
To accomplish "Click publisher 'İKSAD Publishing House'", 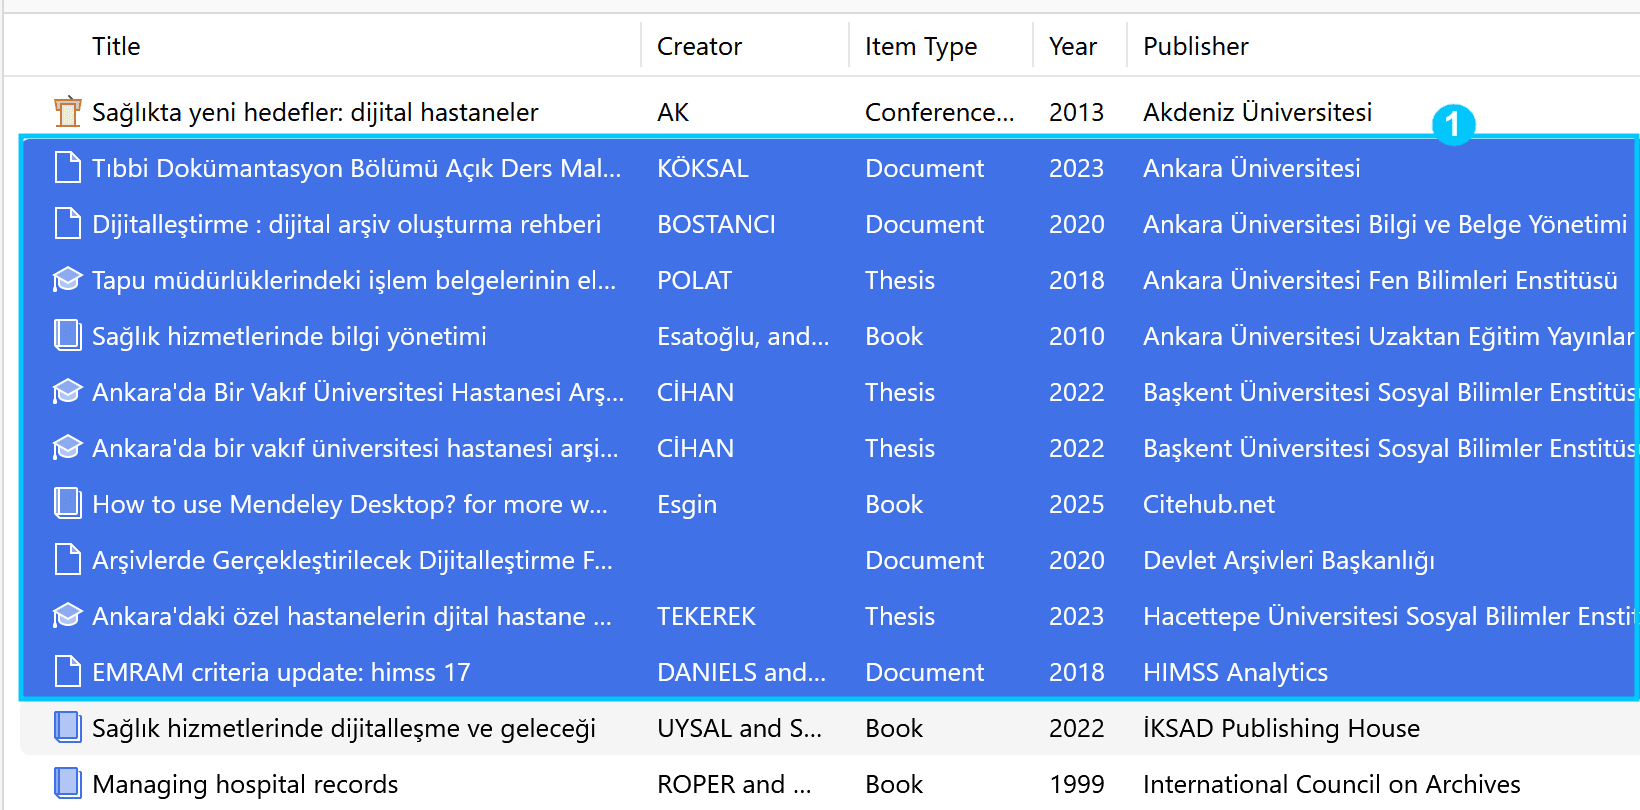I will (1281, 728).
